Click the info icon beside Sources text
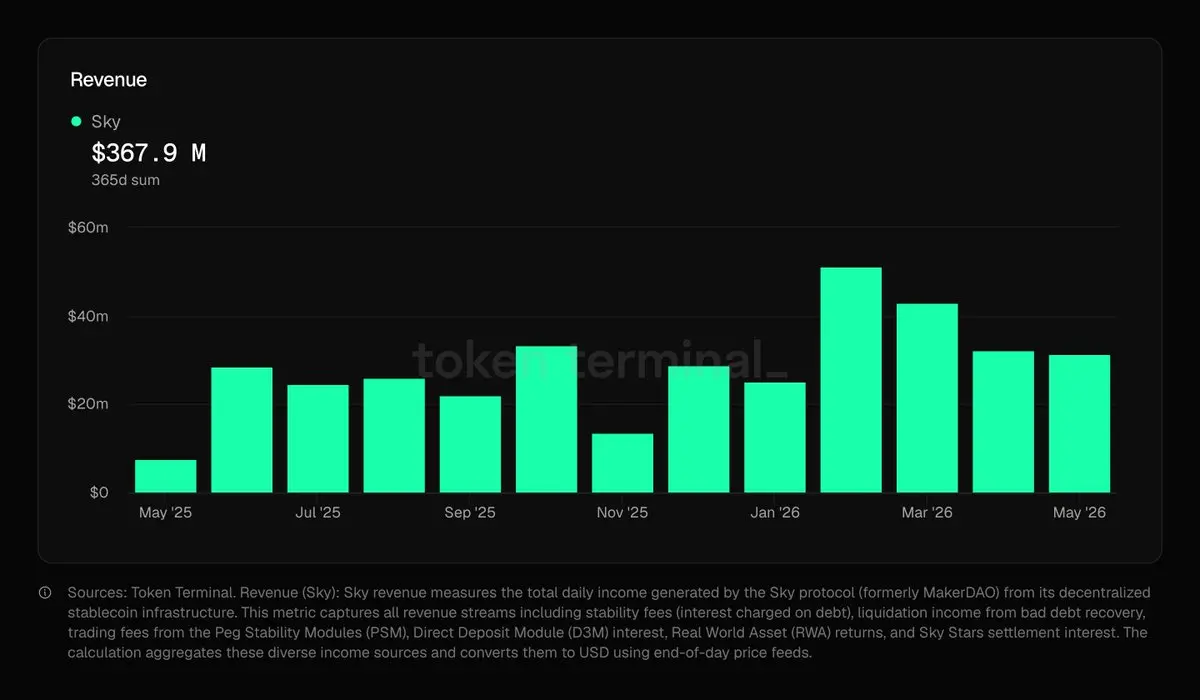1200x700 pixels. pyautogui.click(x=45, y=593)
